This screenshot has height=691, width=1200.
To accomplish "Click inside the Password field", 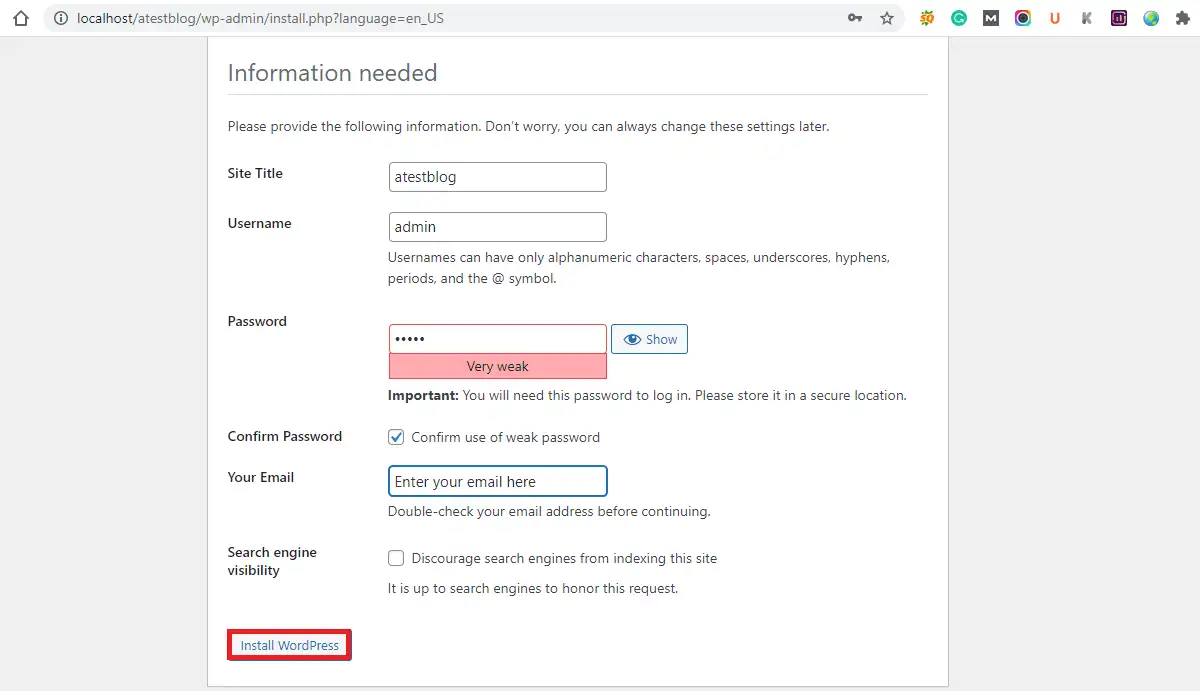I will tap(497, 339).
